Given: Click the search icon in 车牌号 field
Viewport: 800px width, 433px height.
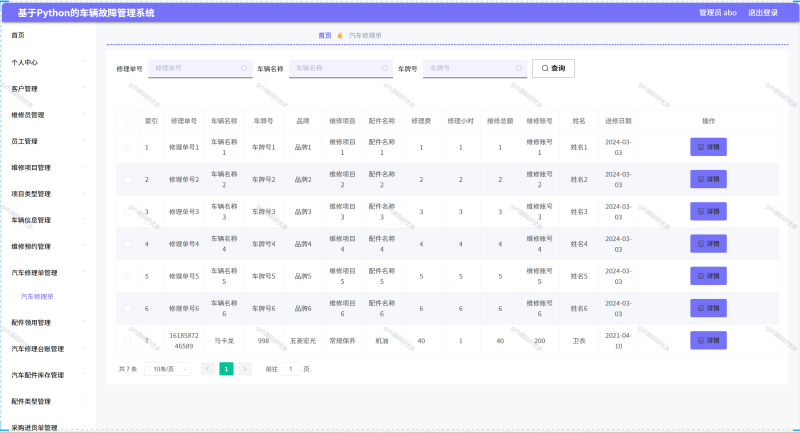Looking at the screenshot, I should click(519, 68).
